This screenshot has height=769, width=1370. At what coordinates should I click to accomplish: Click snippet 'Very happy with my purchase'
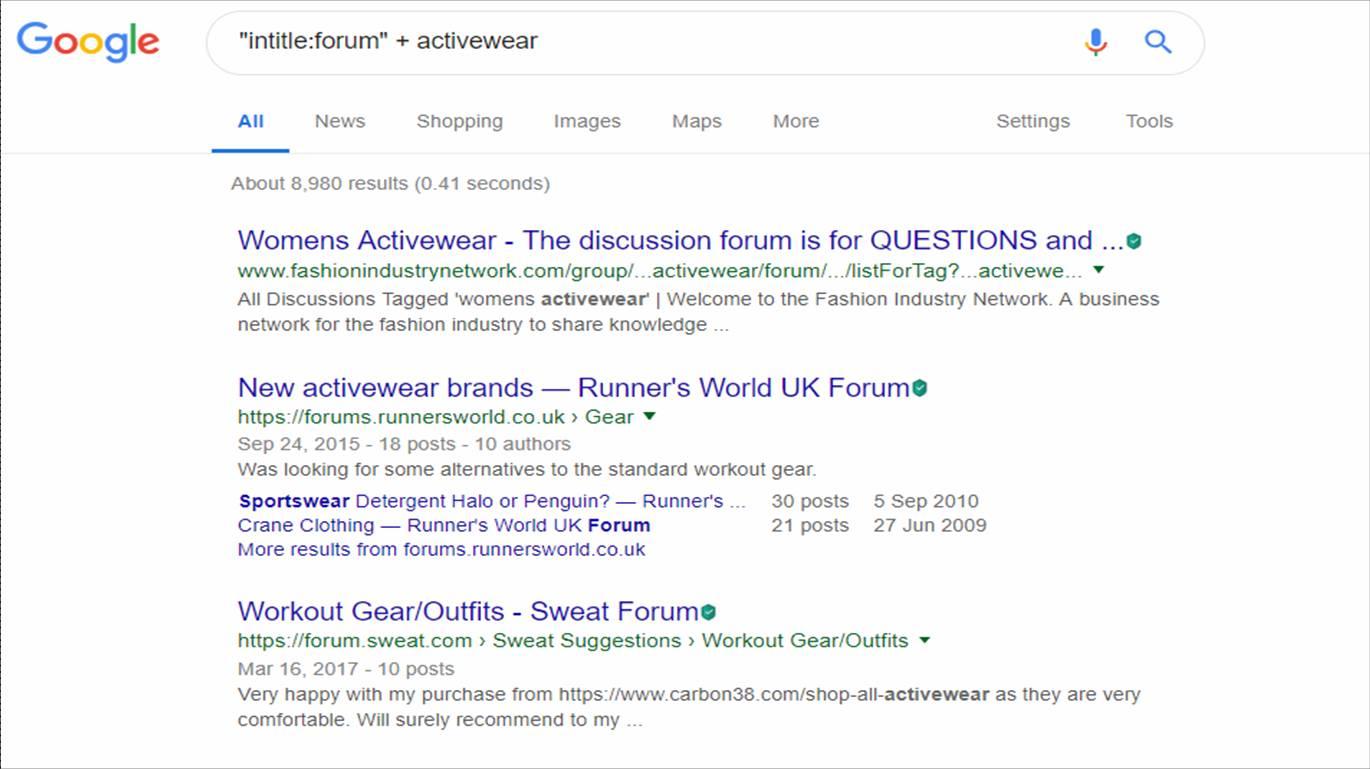pyautogui.click(x=689, y=707)
